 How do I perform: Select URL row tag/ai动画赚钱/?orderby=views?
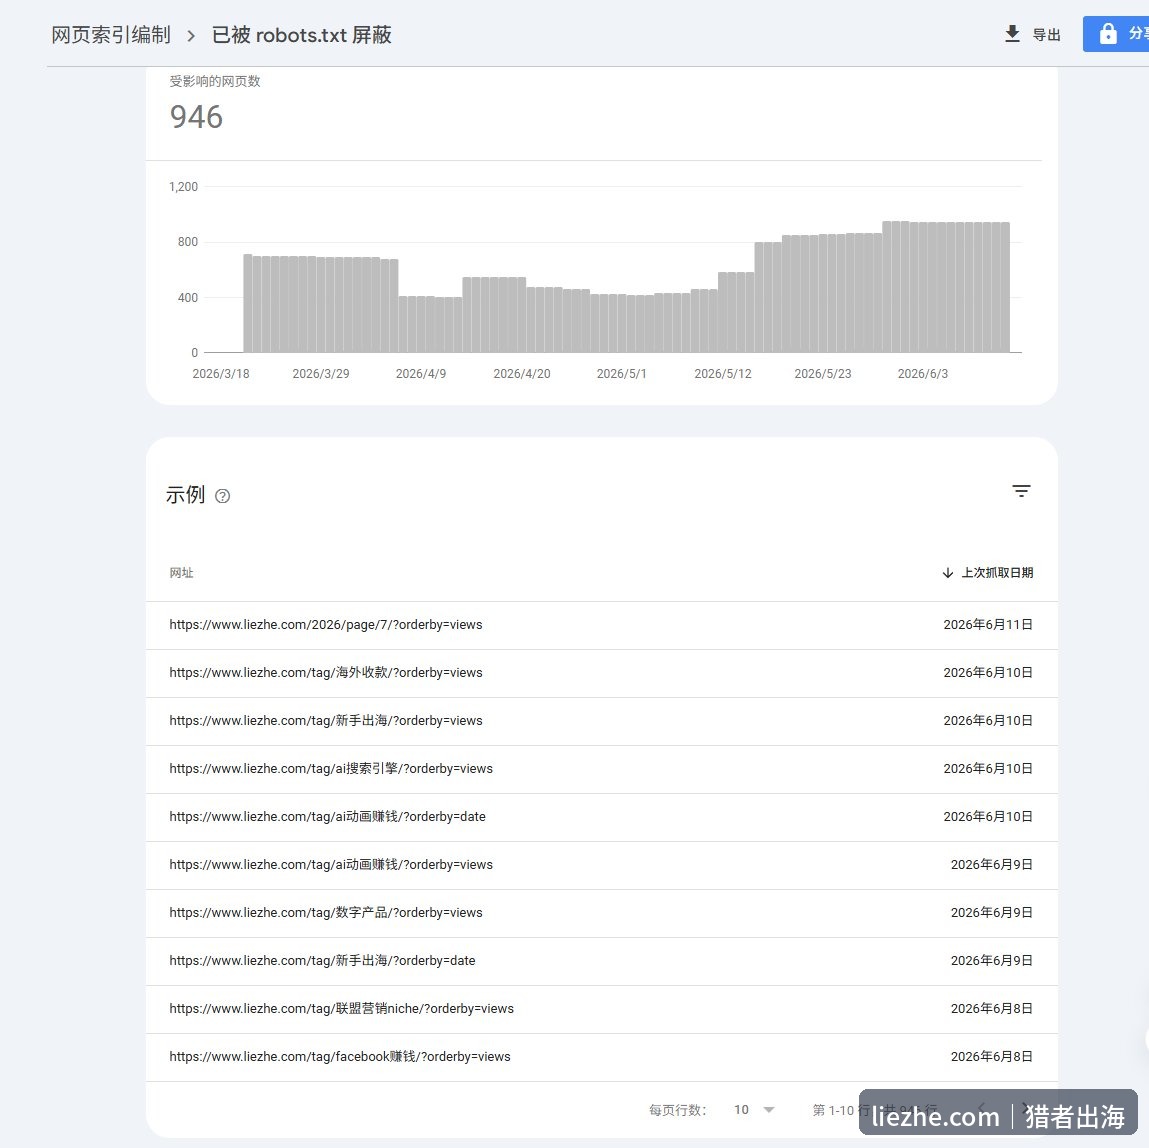(x=602, y=864)
